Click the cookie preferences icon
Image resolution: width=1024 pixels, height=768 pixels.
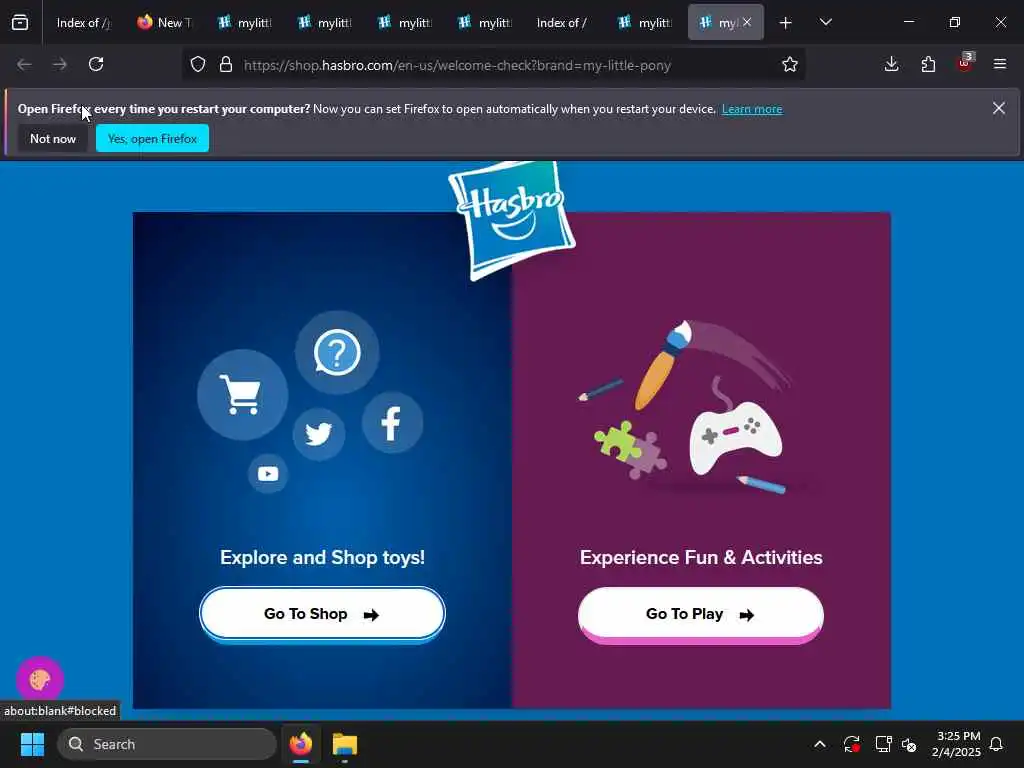40,679
